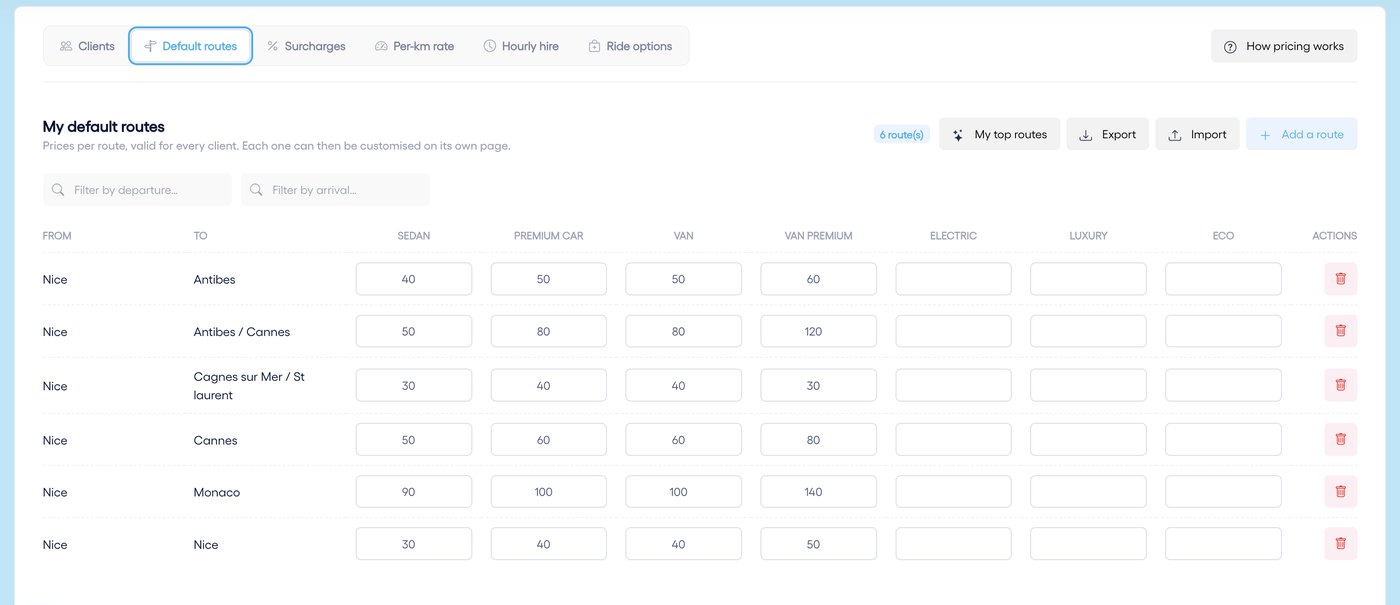The width and height of the screenshot is (1400, 605).
Task: Edit Sedan price for Cagnes sur Mer row
Action: (414, 385)
